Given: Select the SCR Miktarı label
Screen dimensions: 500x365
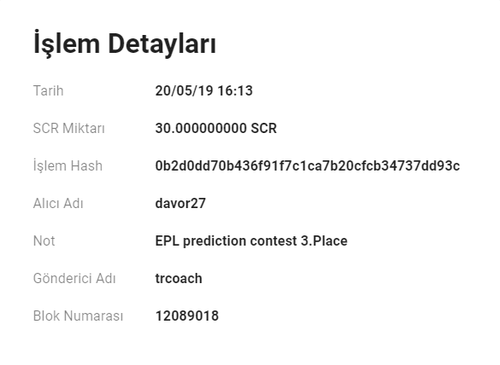Looking at the screenshot, I should pyautogui.click(x=69, y=128).
